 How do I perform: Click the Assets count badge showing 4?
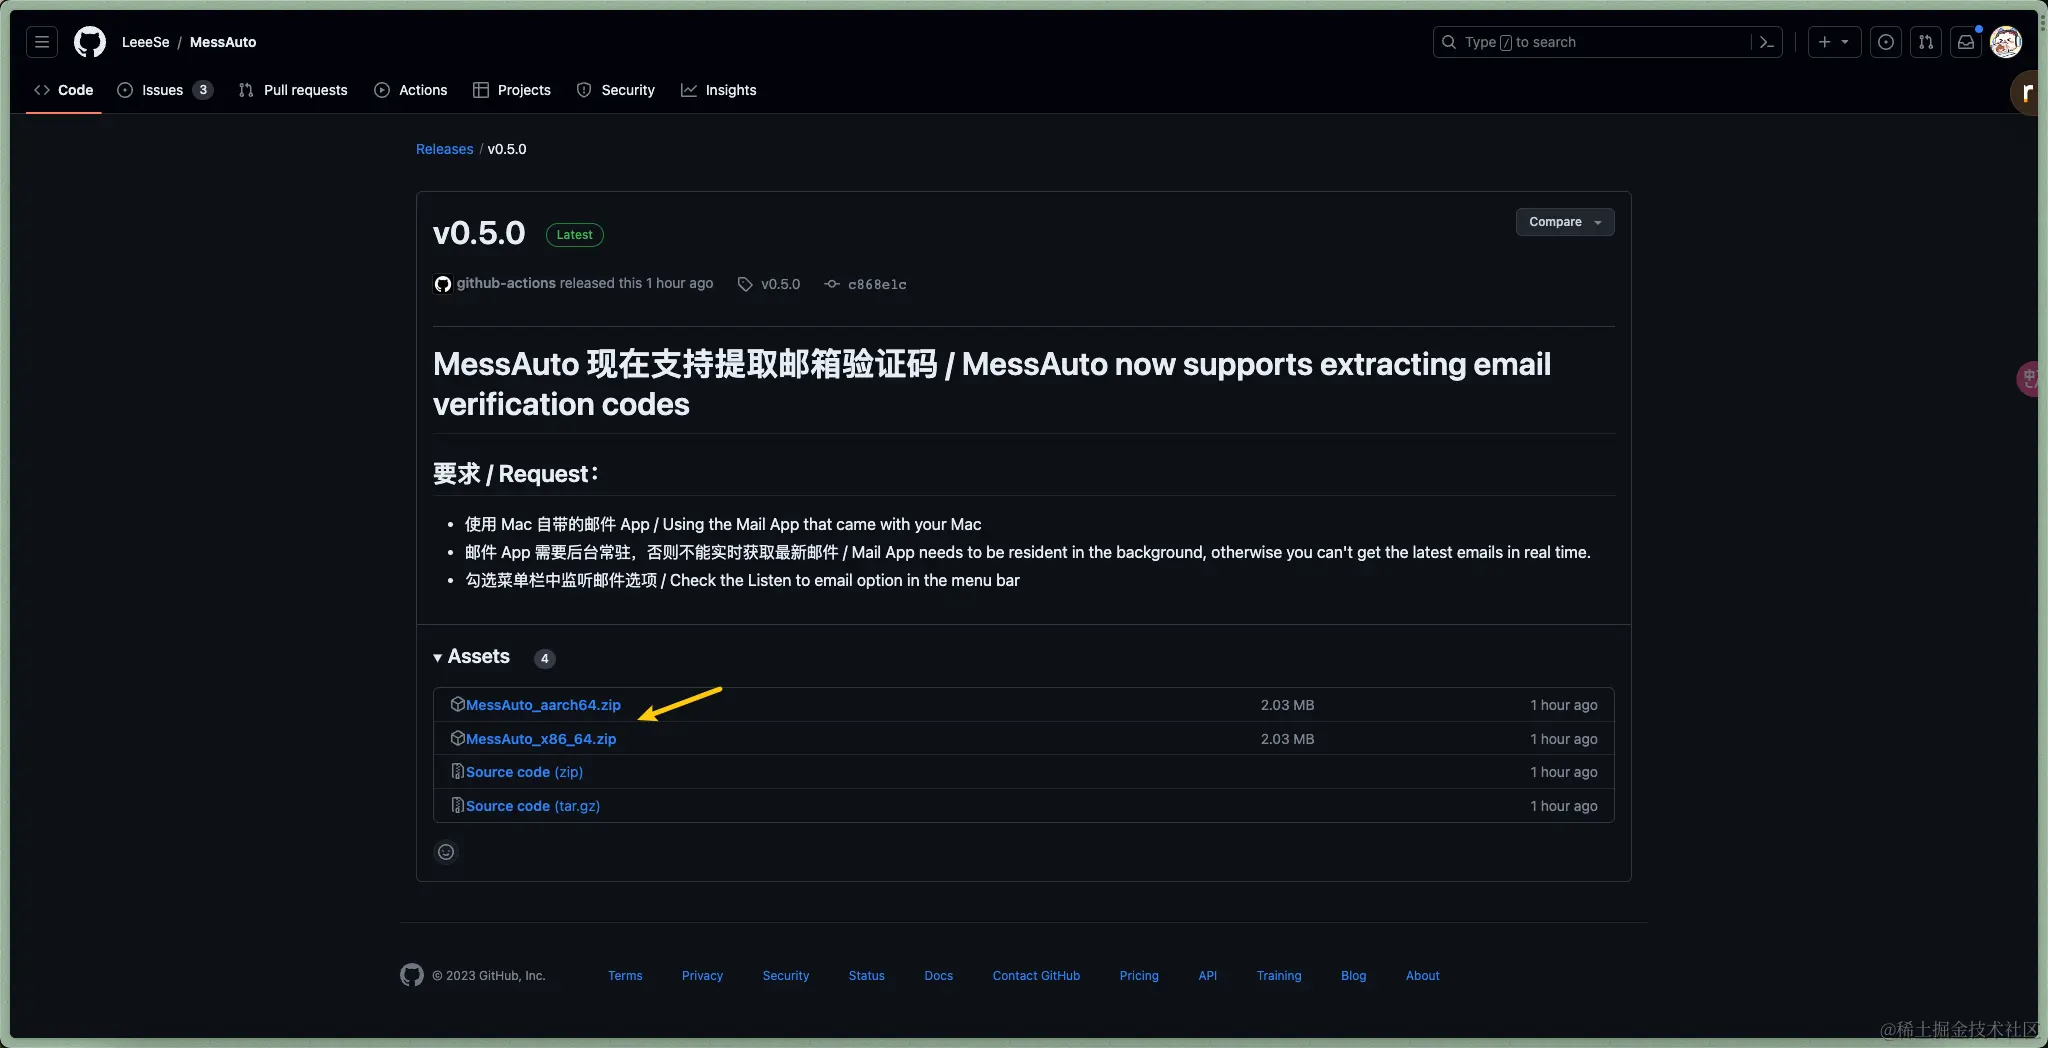544,658
